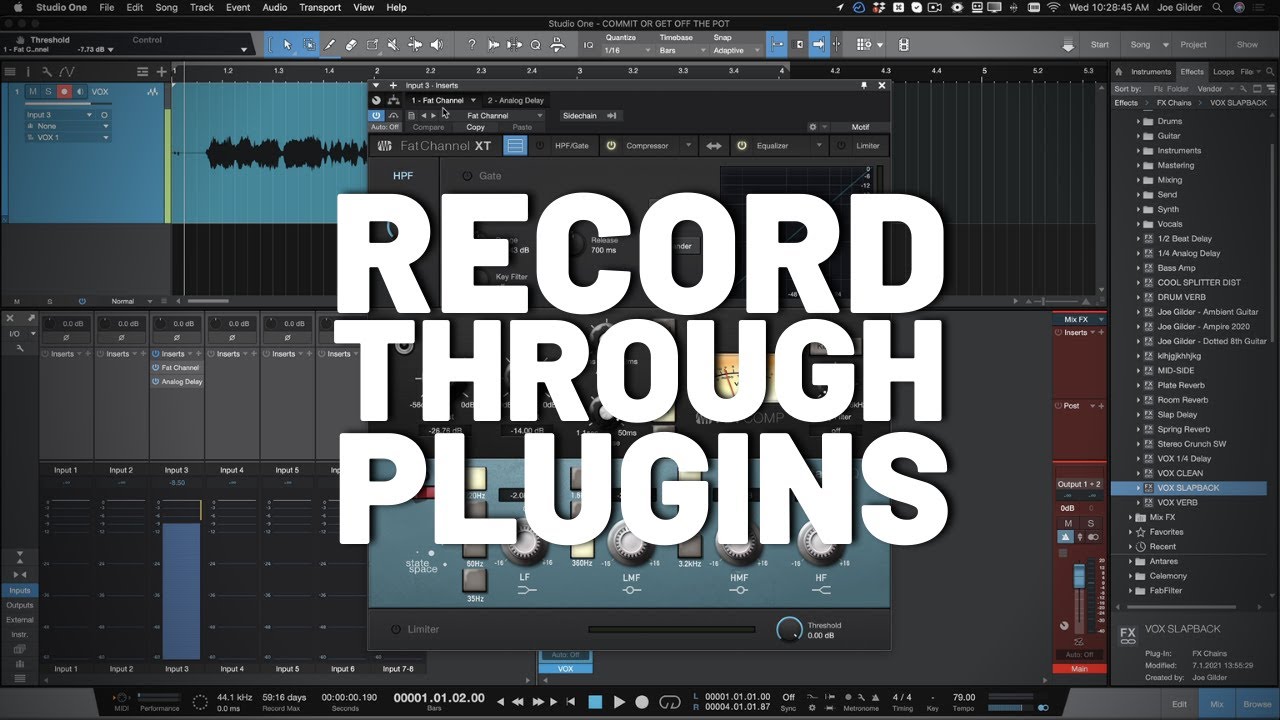Select the VOX VERB FX chain
Image resolution: width=1280 pixels, height=720 pixels.
(1177, 502)
